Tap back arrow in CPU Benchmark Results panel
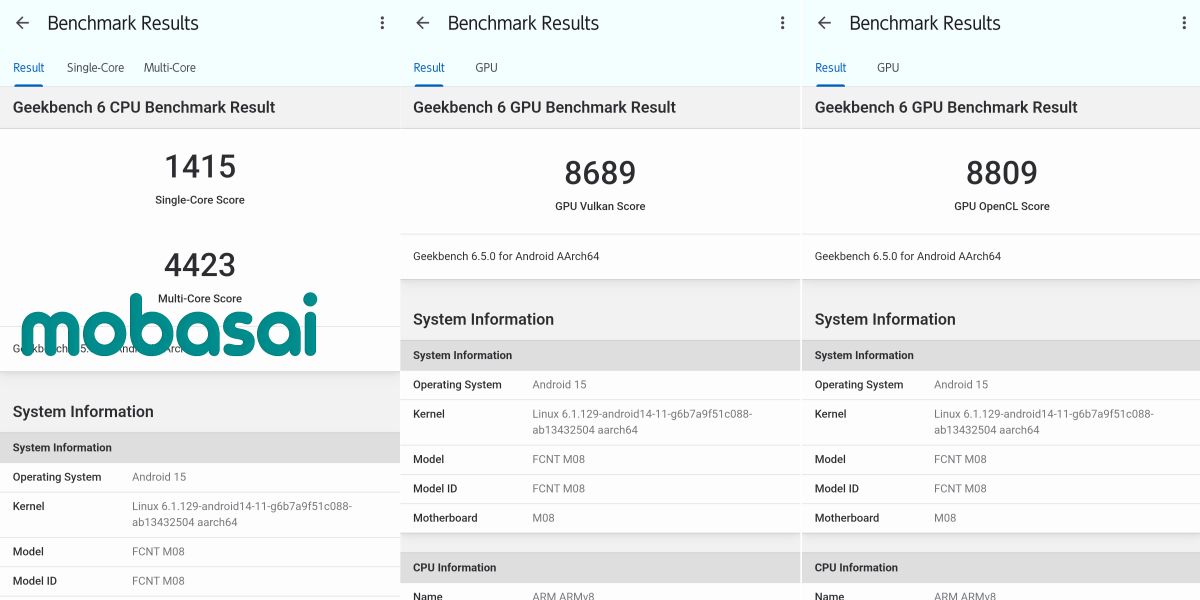 pyautogui.click(x=22, y=23)
